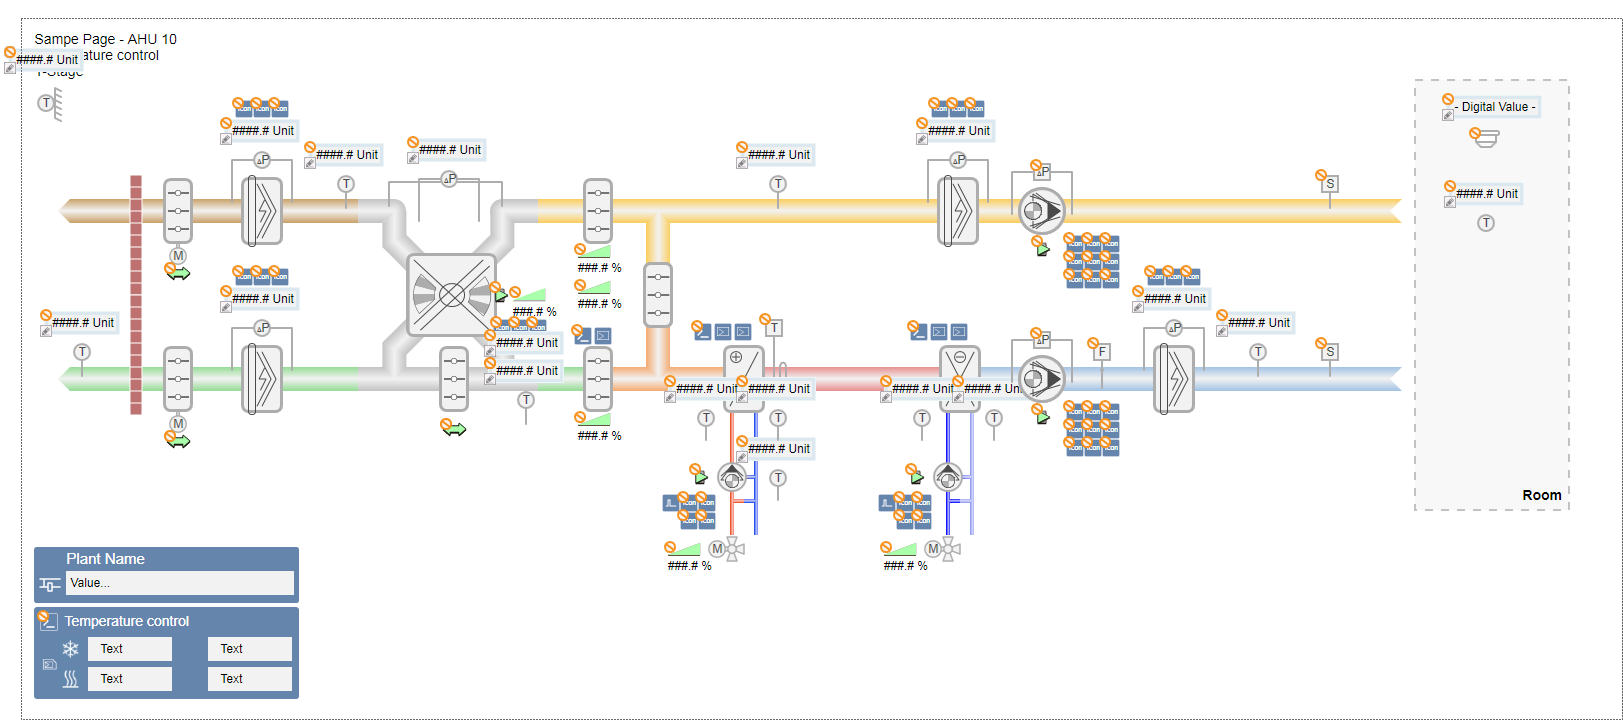Select the vertical bypass damper
This screenshot has width=1623, height=721.
pyautogui.click(x=658, y=295)
